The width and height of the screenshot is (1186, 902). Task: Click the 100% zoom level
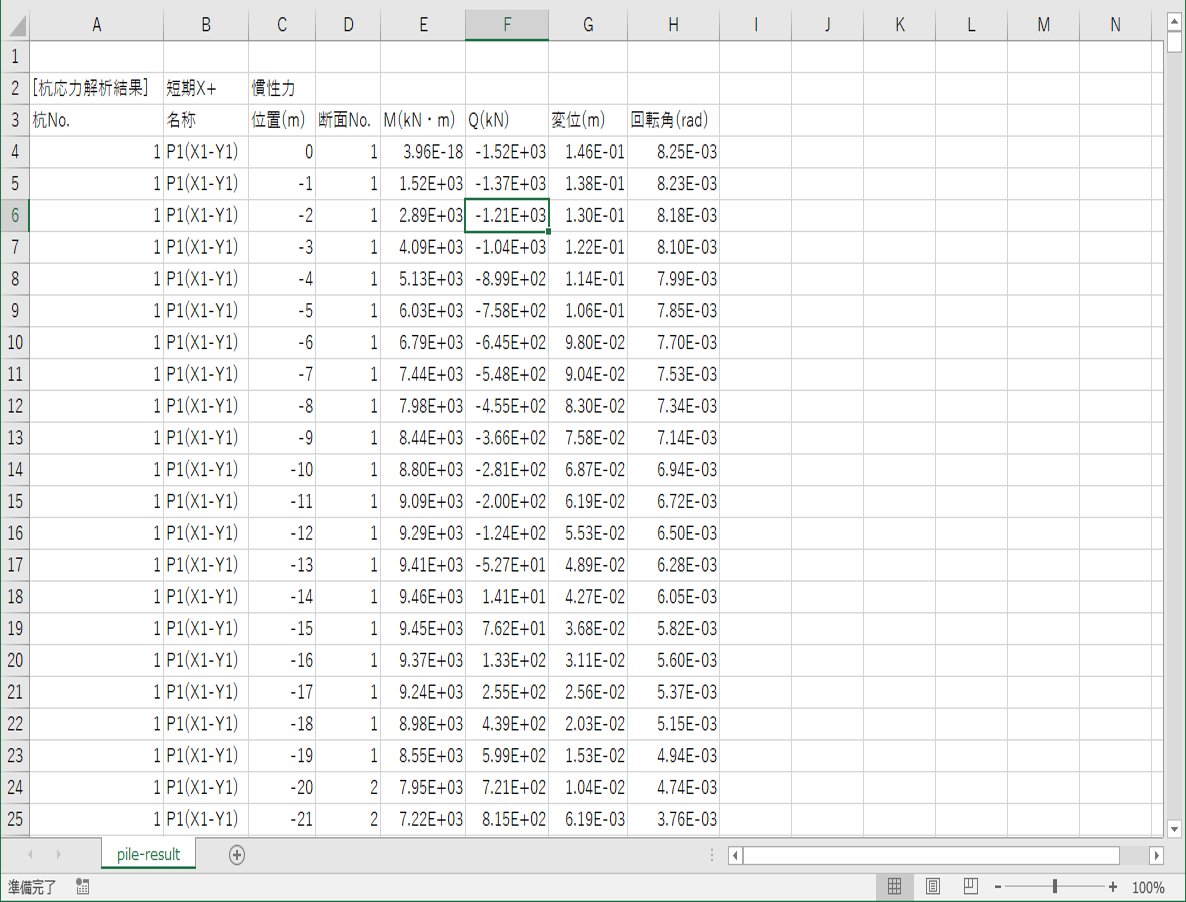pyautogui.click(x=1147, y=888)
